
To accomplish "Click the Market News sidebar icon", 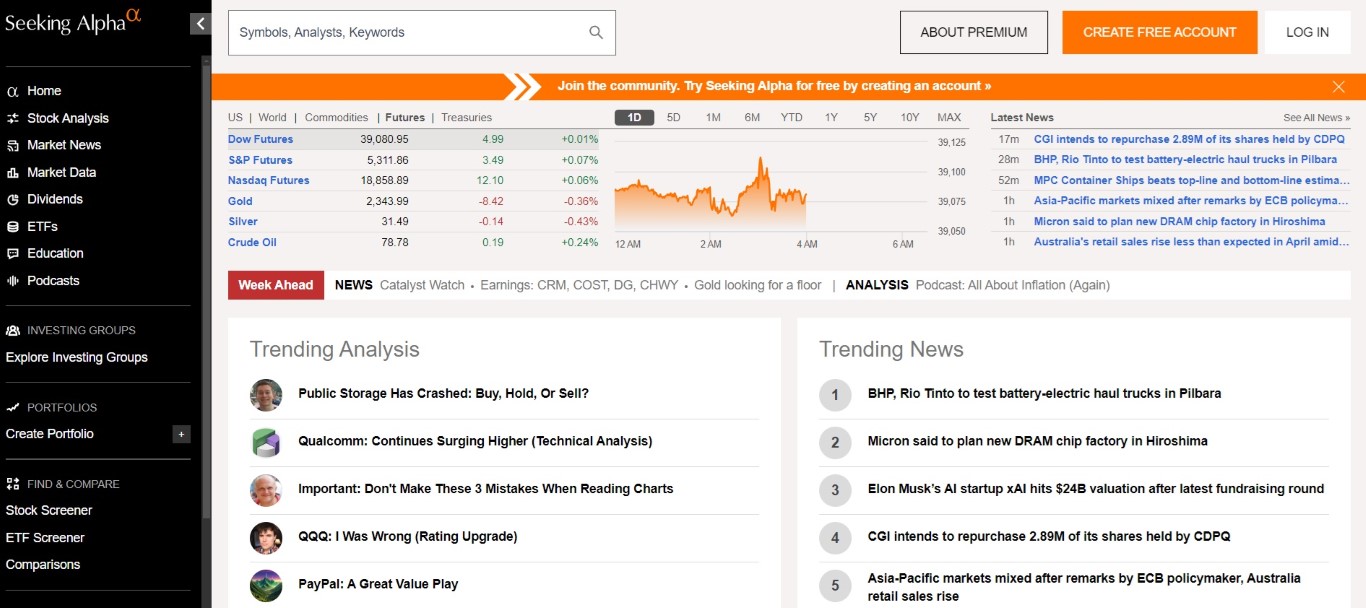I will (x=13, y=145).
